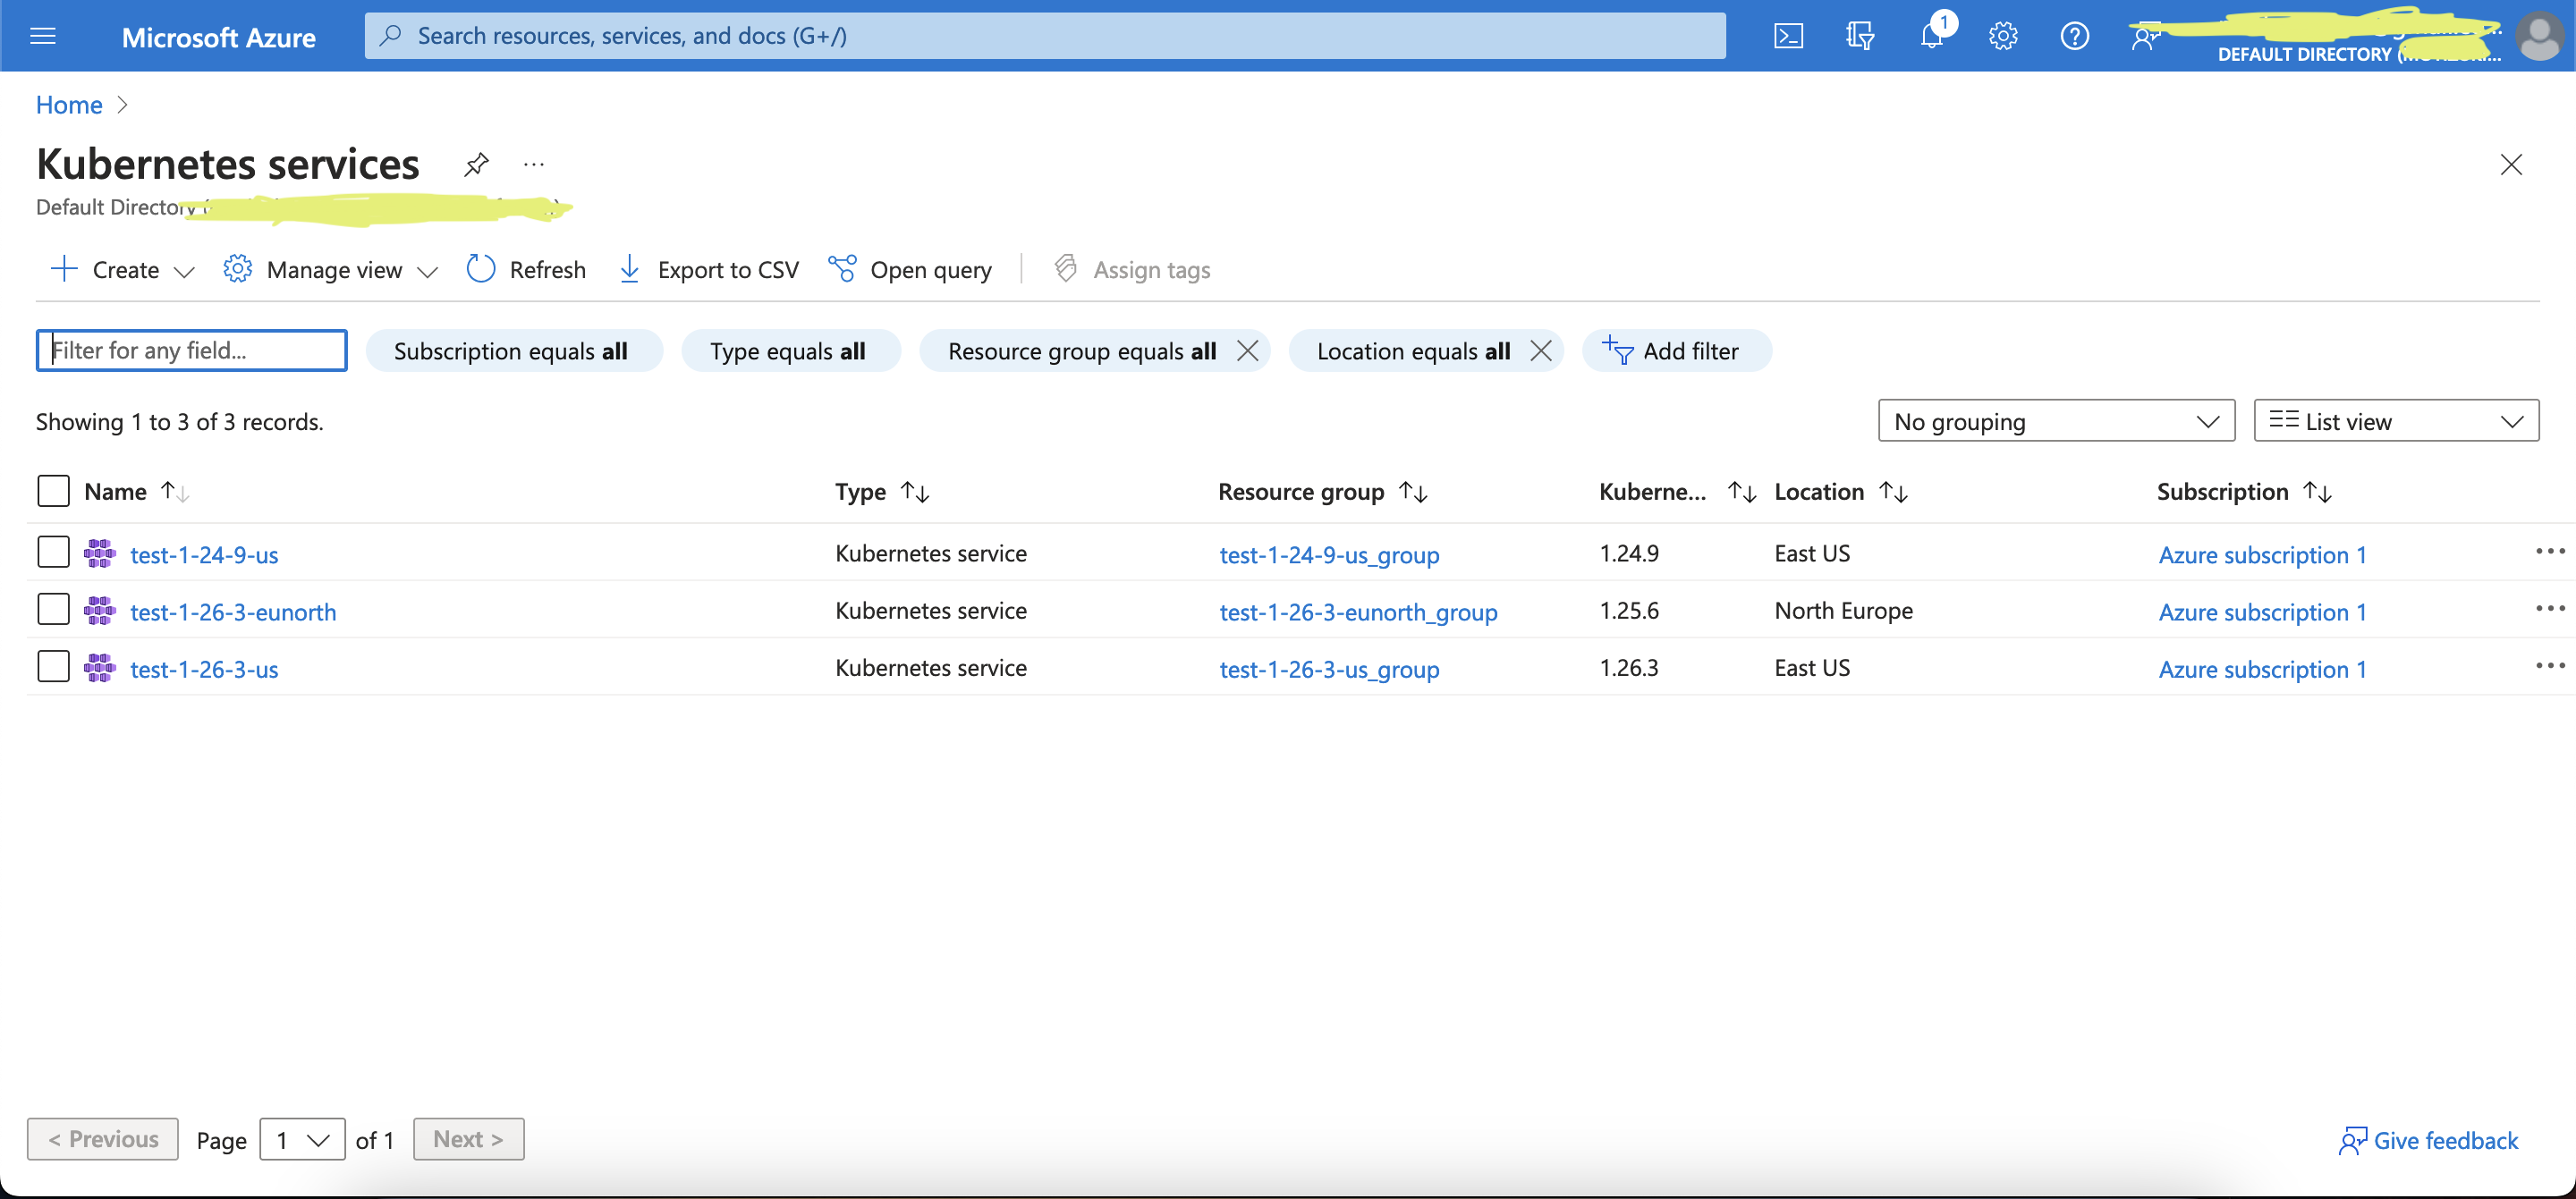Pin the Kubernetes services page
Screen dimensions: 2576x1199
476,164
